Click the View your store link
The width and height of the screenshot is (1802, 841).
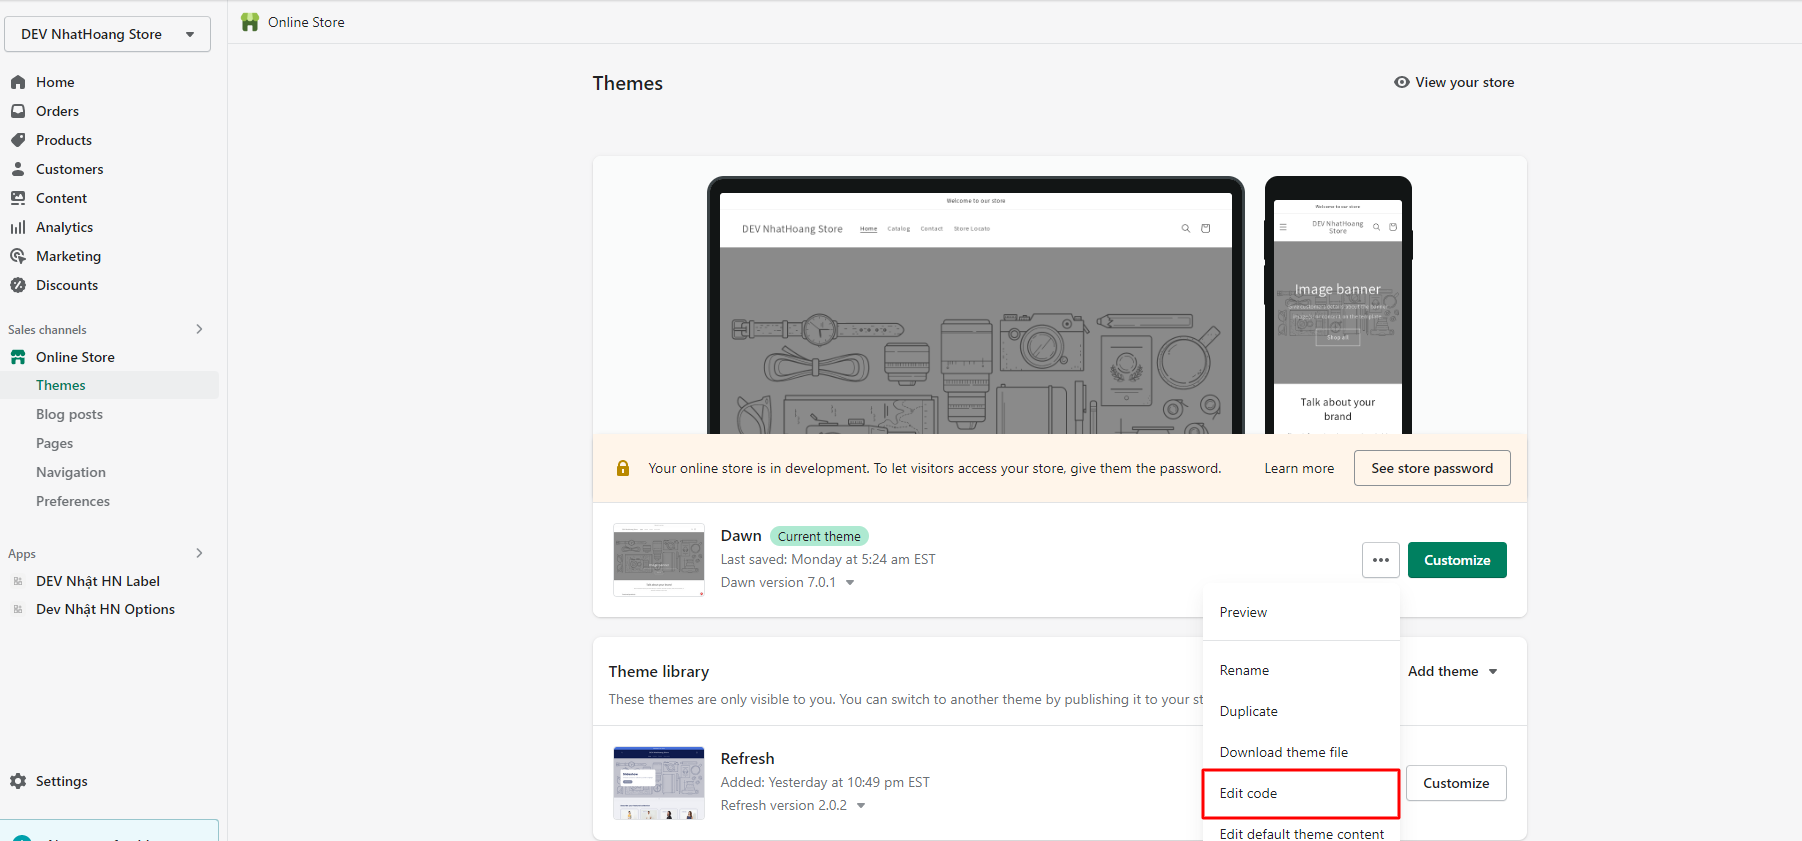1464,82
